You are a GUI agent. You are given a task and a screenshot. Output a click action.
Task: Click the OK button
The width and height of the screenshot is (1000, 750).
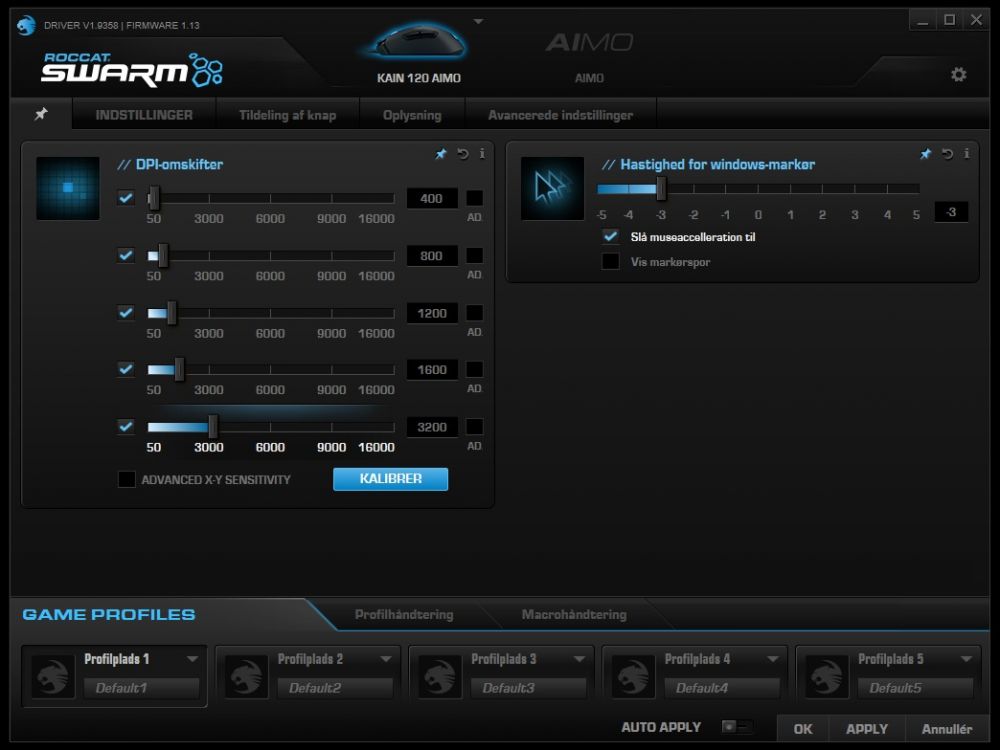point(803,728)
